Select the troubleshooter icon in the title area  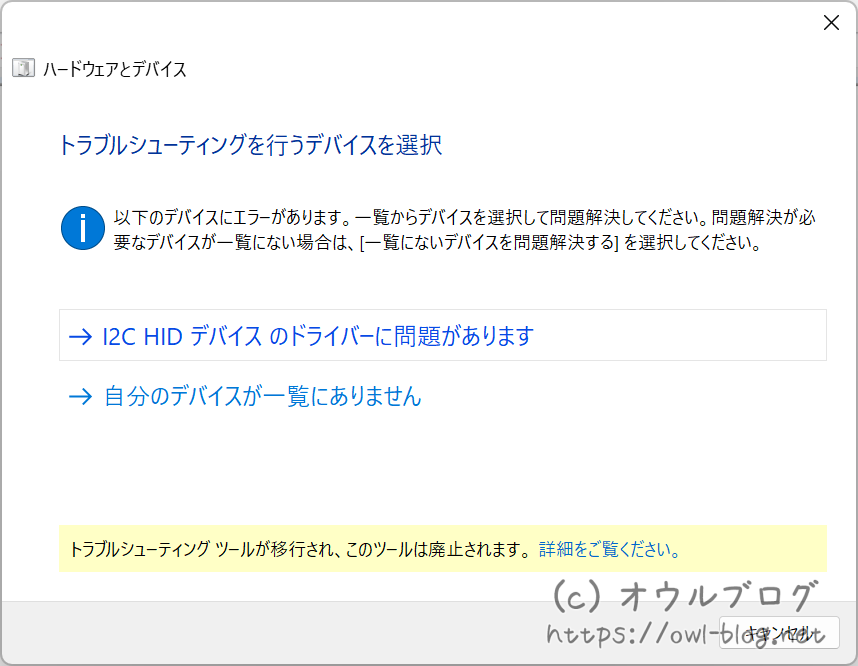click(x=23, y=69)
